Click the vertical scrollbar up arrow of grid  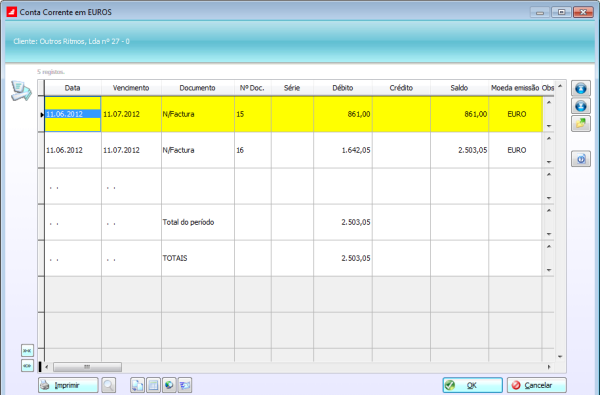[560, 86]
